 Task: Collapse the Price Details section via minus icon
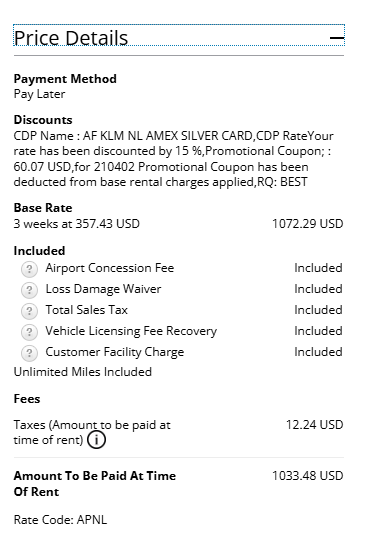[337, 37]
